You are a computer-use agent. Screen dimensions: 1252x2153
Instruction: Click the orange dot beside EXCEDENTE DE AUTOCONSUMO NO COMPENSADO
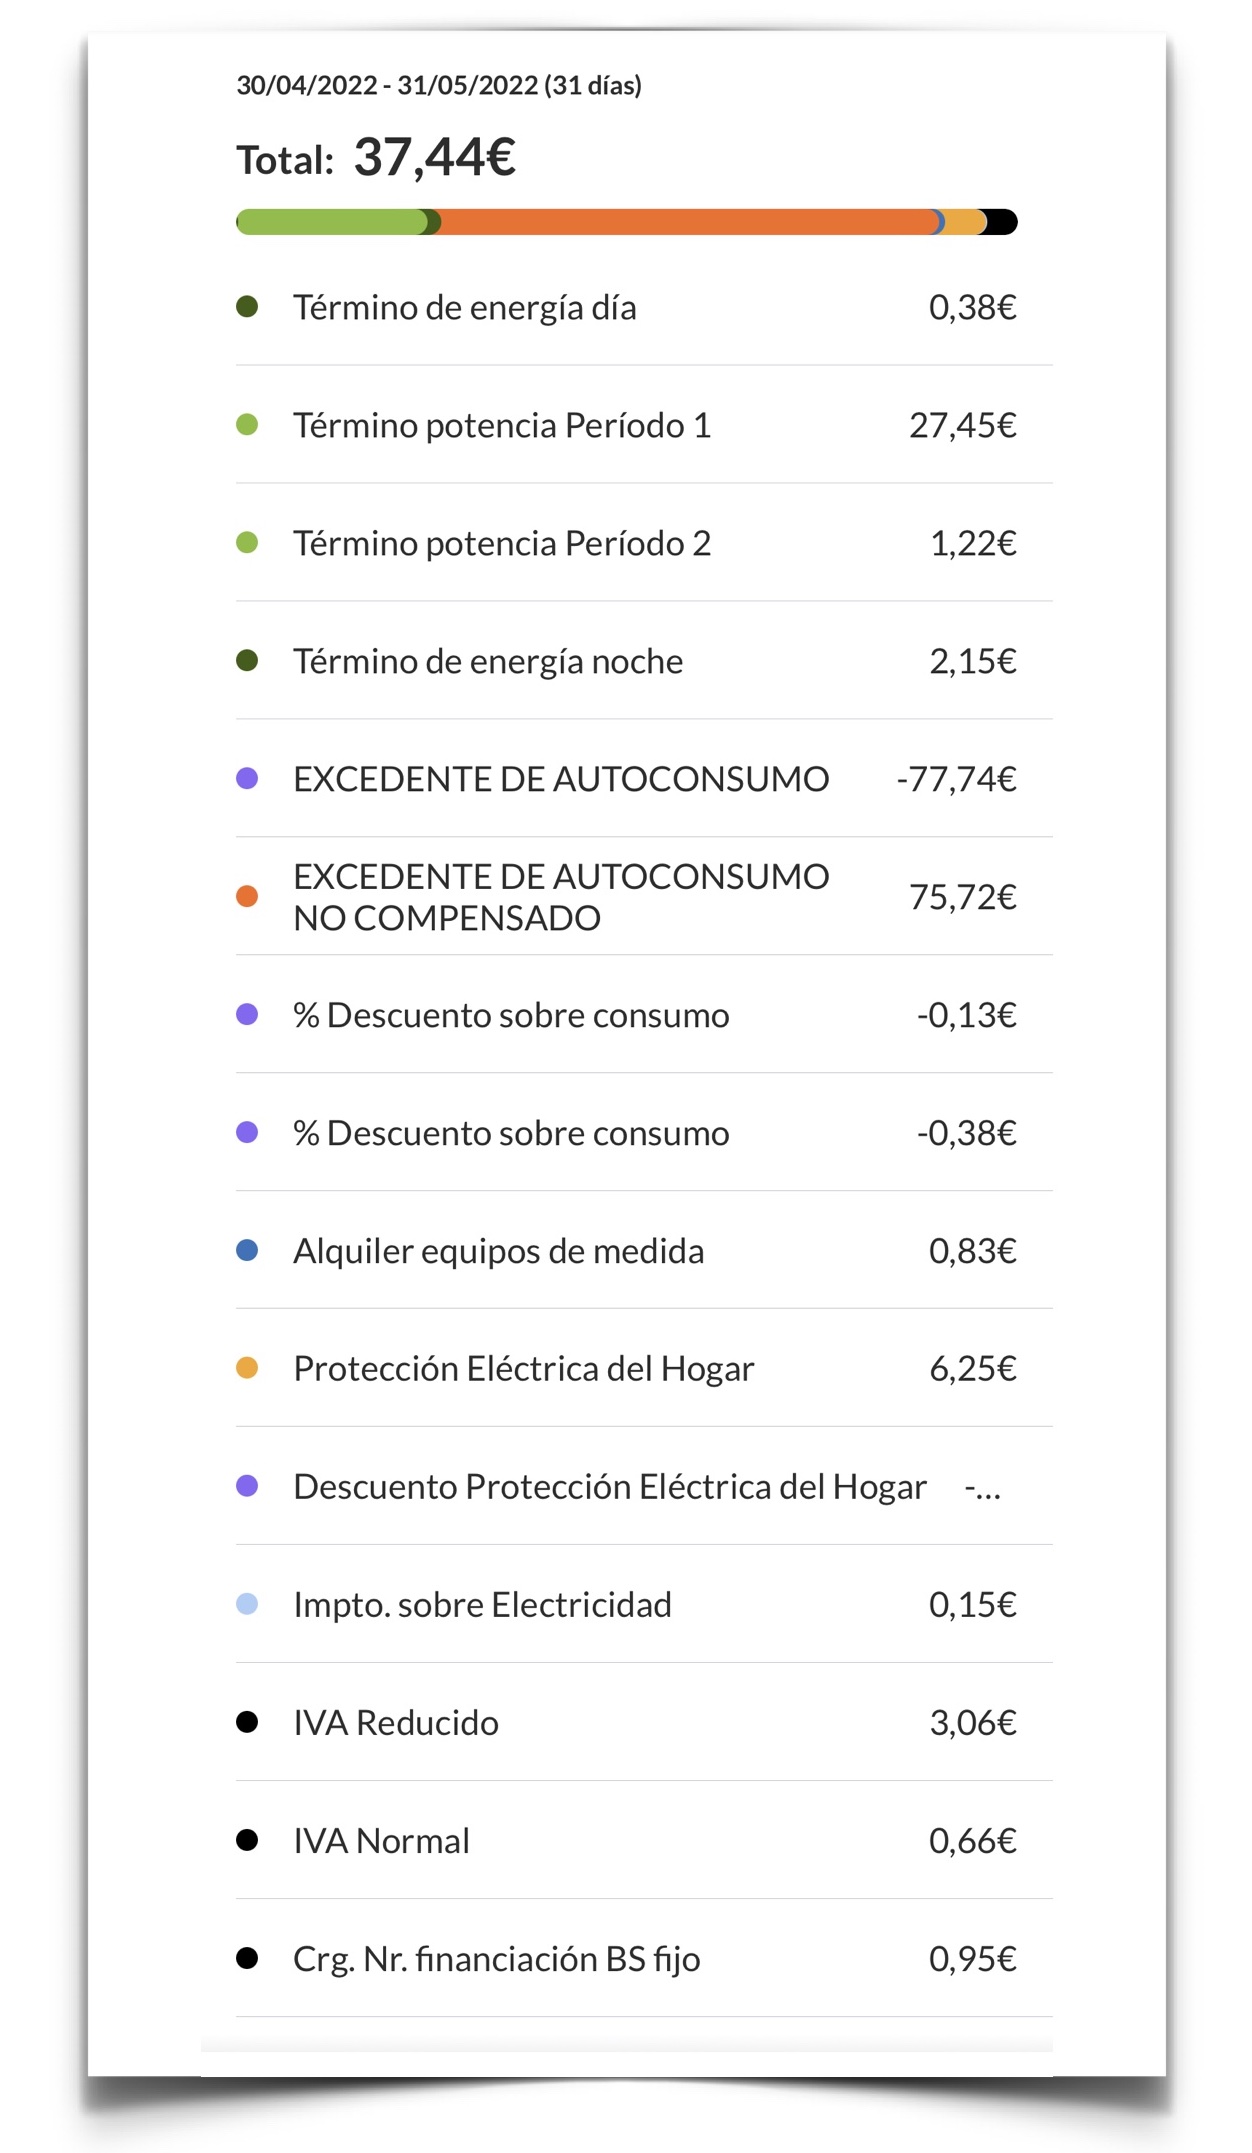coord(247,897)
